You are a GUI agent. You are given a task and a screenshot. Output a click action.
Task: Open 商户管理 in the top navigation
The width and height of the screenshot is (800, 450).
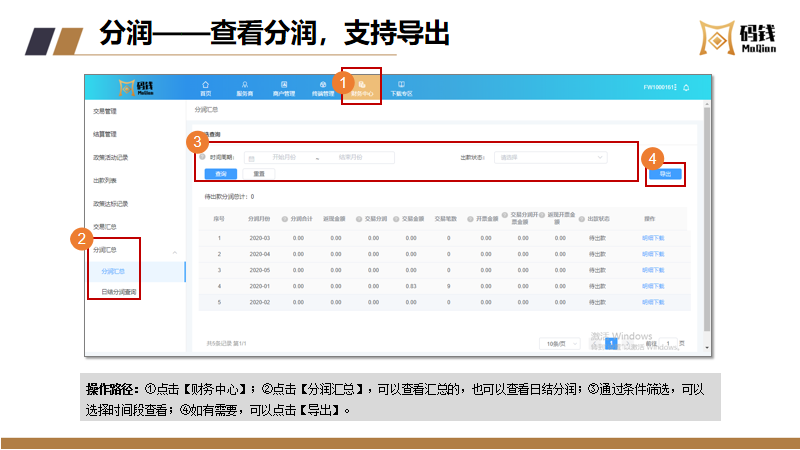click(284, 87)
